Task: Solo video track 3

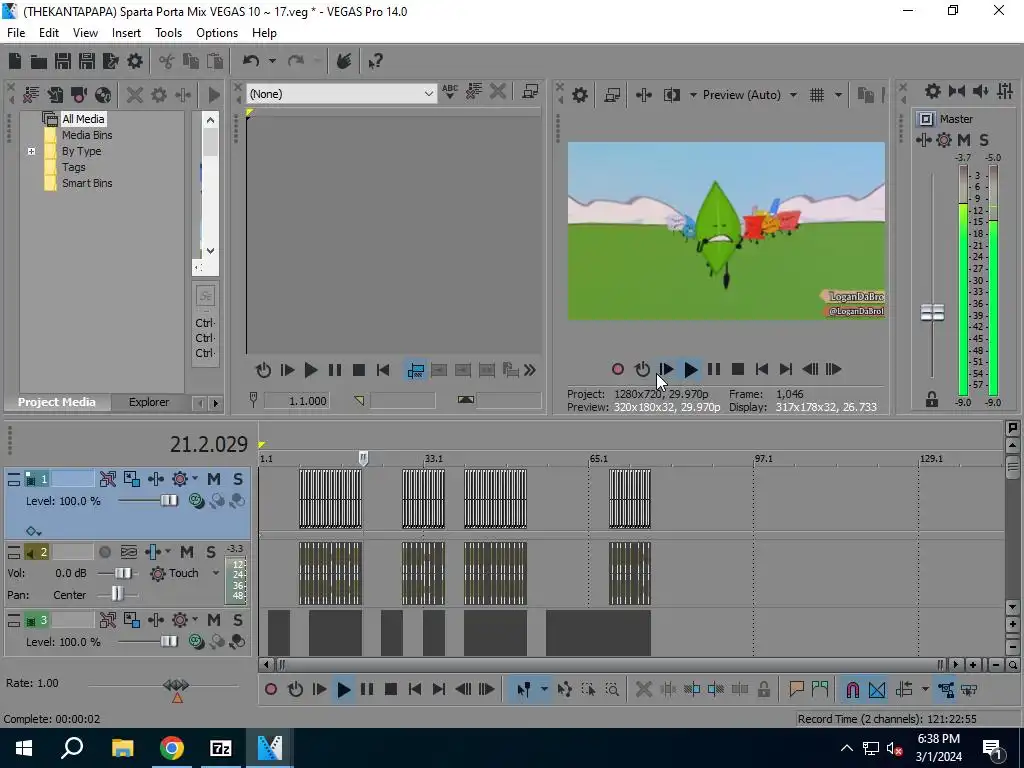Action: tap(238, 620)
